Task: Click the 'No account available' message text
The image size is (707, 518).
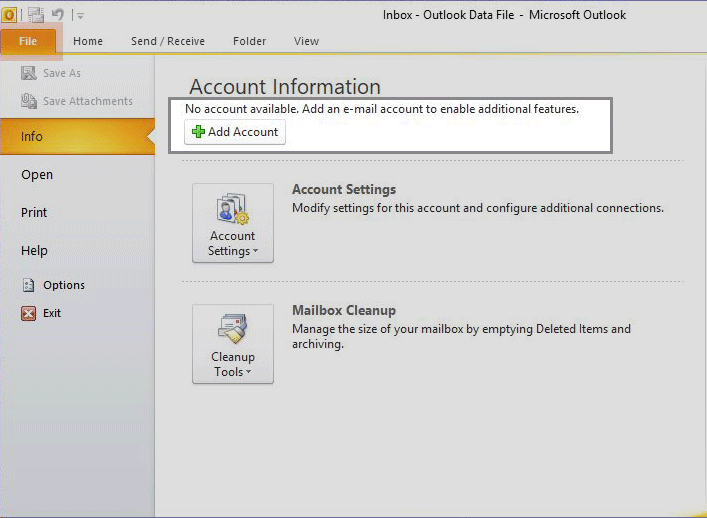Action: (382, 109)
